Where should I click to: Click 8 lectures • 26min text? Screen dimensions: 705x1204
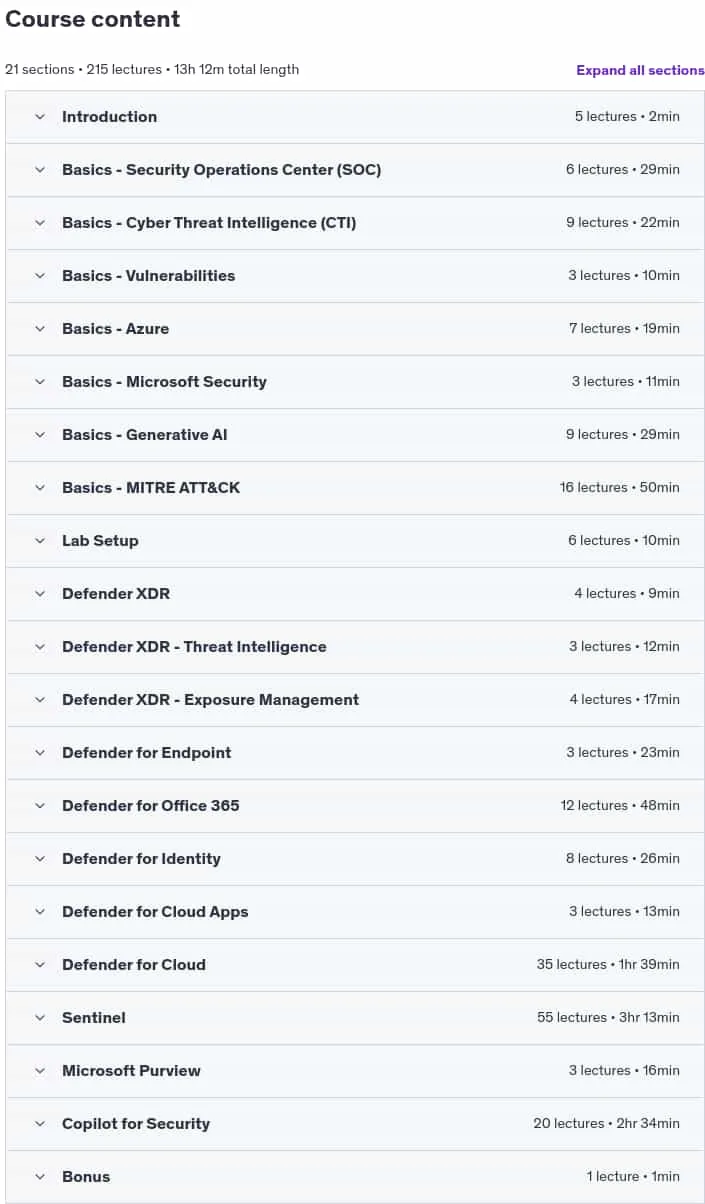coord(622,859)
